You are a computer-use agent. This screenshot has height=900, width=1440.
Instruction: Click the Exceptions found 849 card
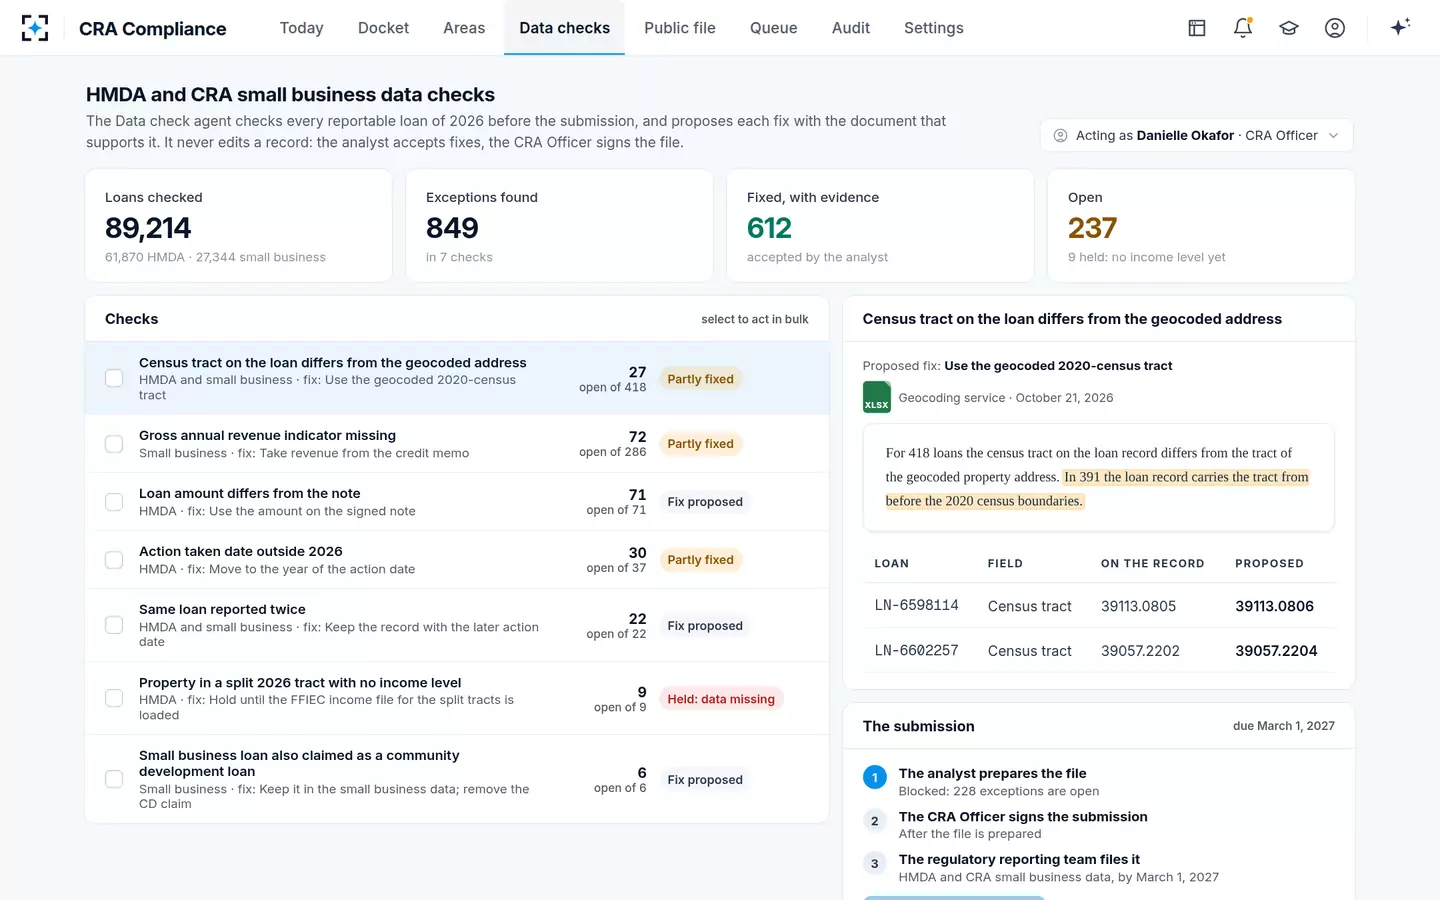pyautogui.click(x=559, y=226)
